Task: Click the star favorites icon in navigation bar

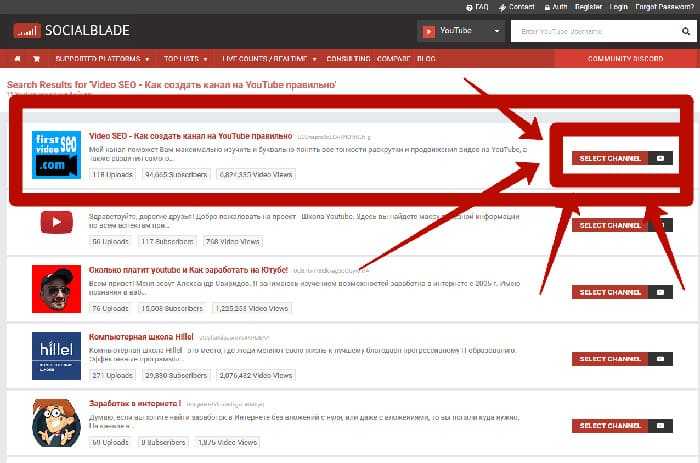Action: click(37, 59)
